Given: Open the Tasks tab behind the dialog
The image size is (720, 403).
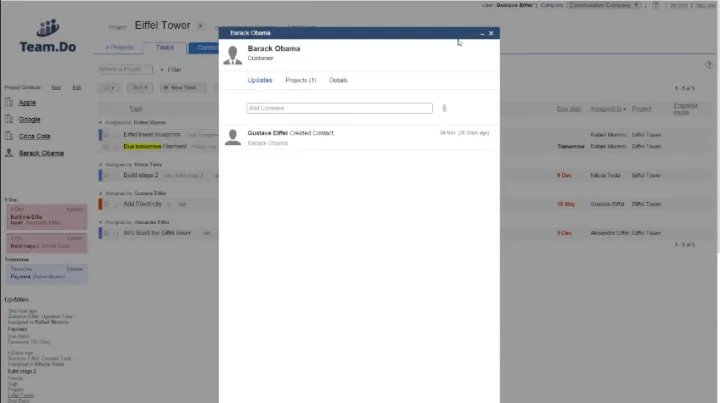Looking at the screenshot, I should 164,47.
